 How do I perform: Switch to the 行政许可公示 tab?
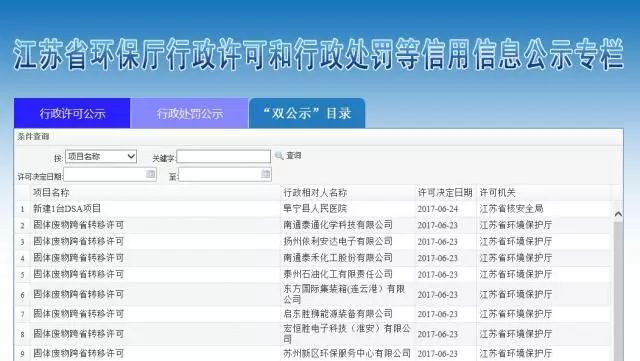(x=72, y=113)
